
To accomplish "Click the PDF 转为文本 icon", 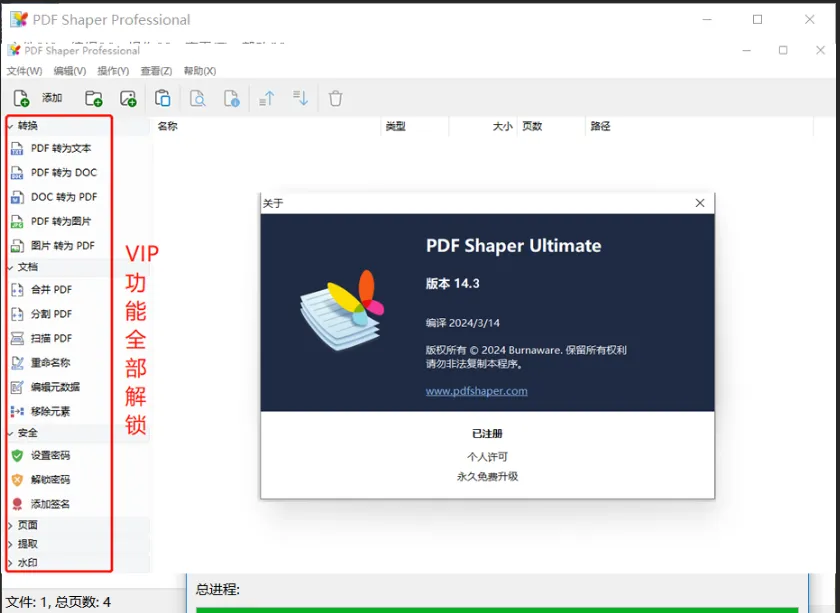I will (x=17, y=148).
